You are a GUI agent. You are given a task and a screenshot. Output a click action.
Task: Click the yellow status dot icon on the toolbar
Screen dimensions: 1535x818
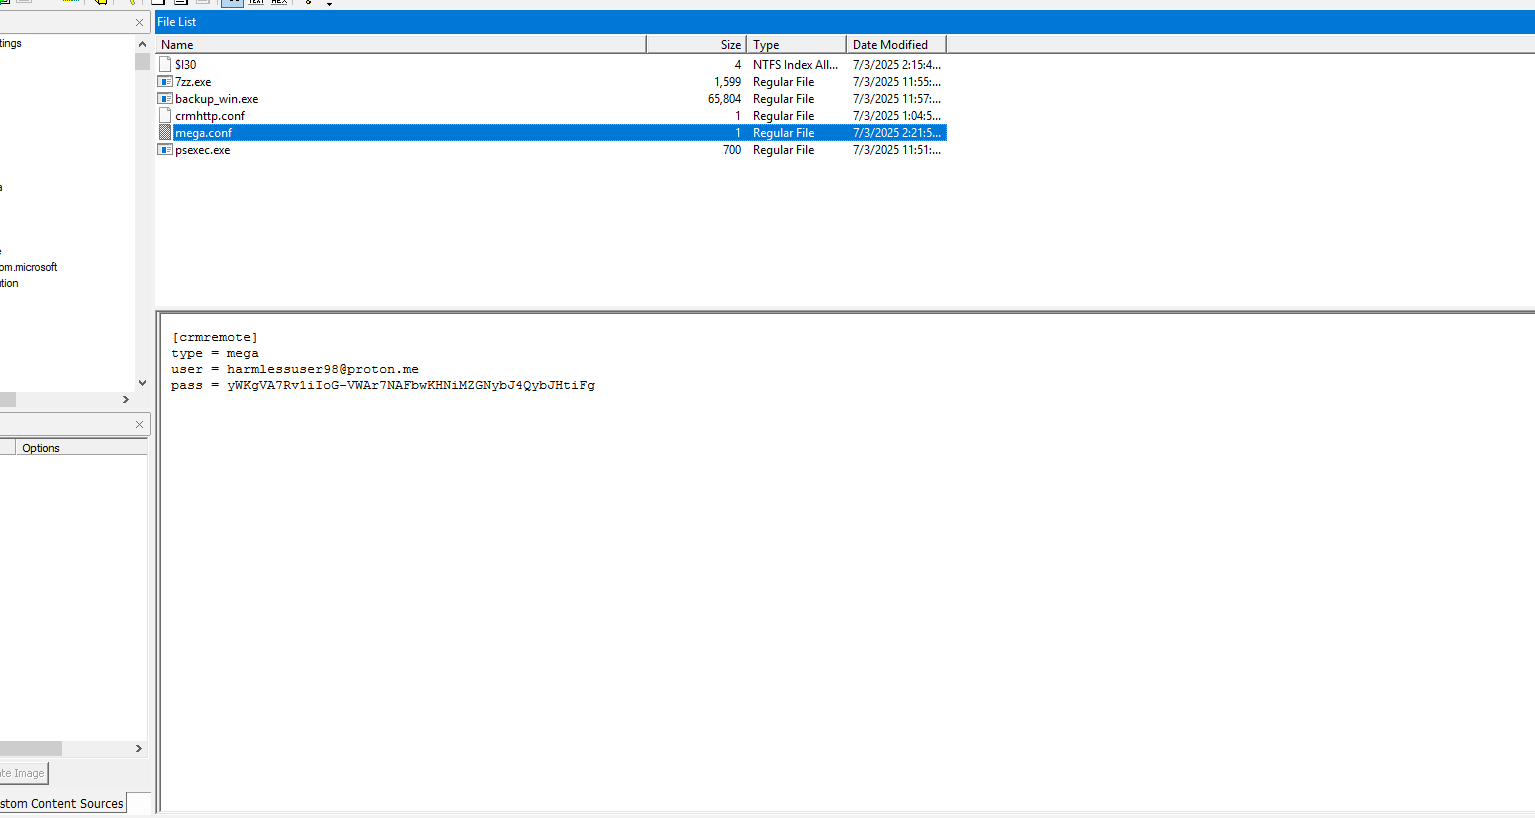tap(308, 3)
